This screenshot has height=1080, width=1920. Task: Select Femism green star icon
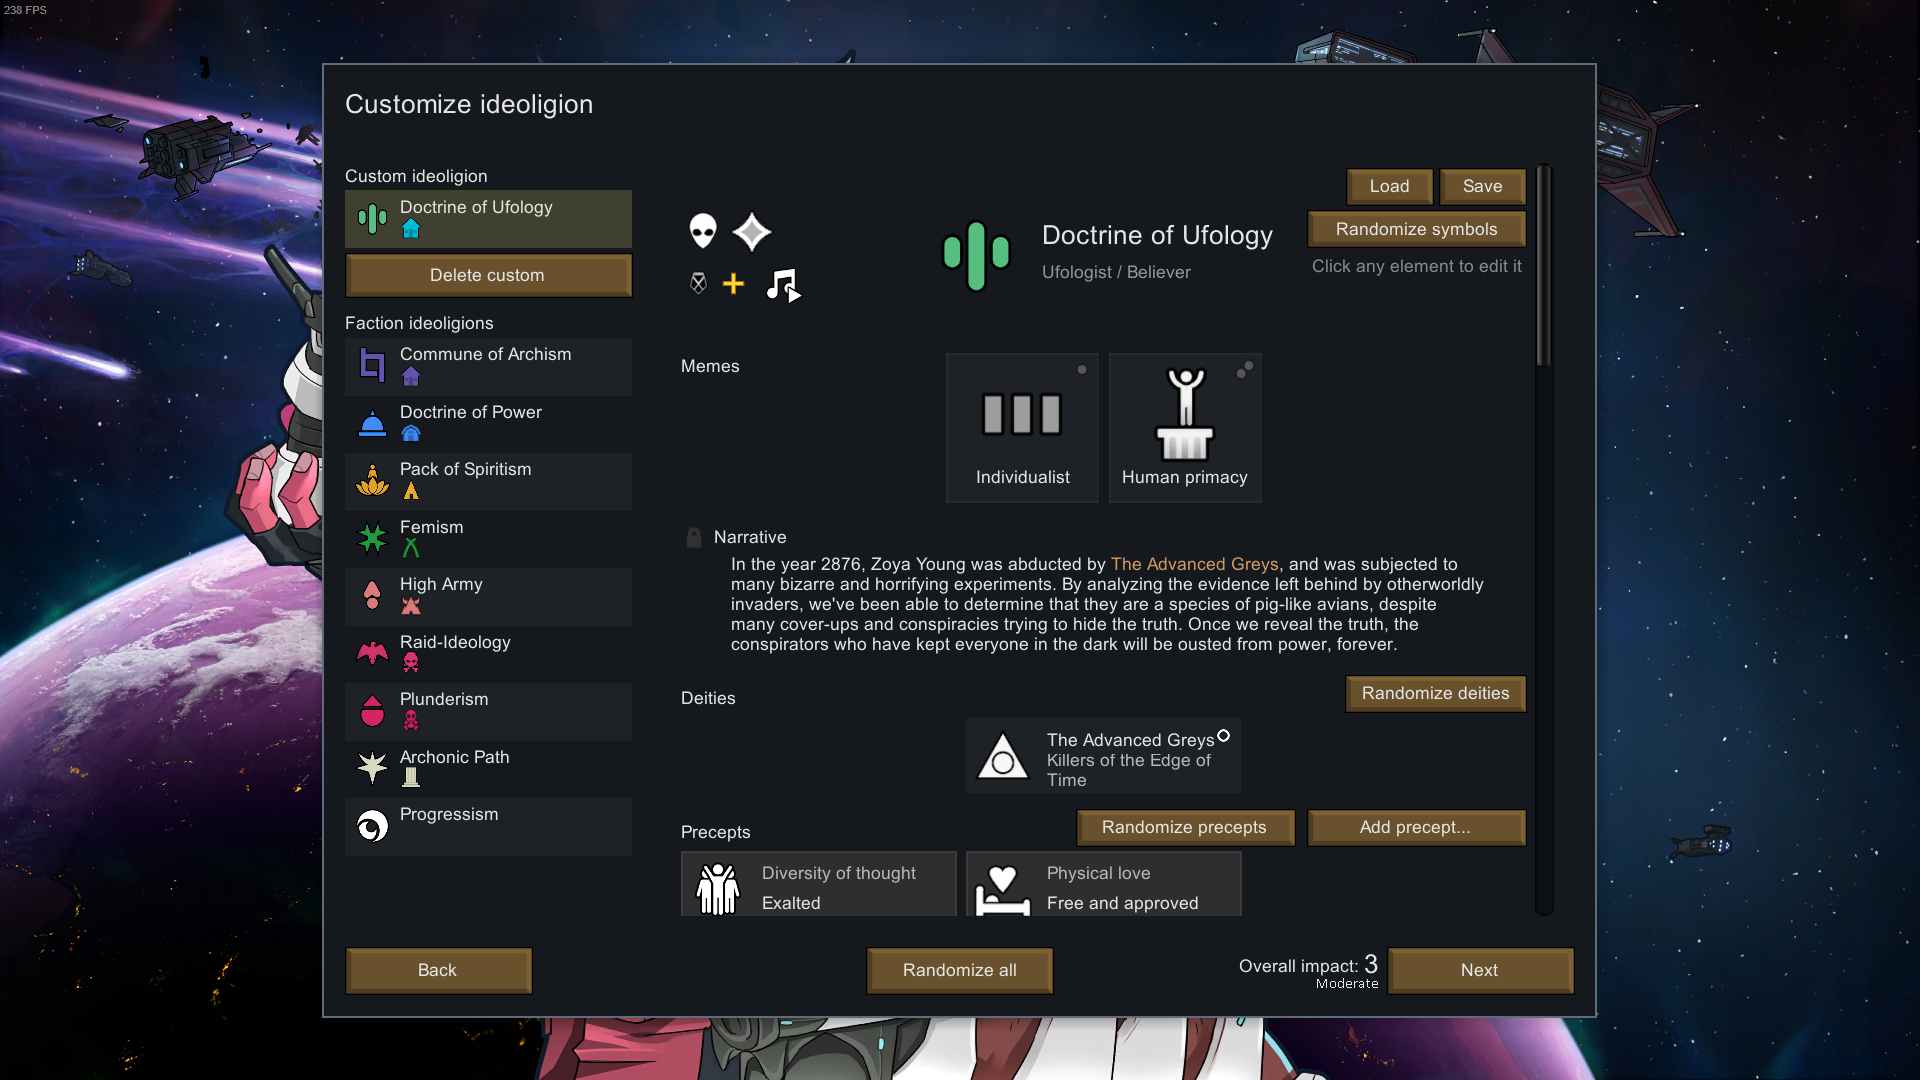coord(372,538)
